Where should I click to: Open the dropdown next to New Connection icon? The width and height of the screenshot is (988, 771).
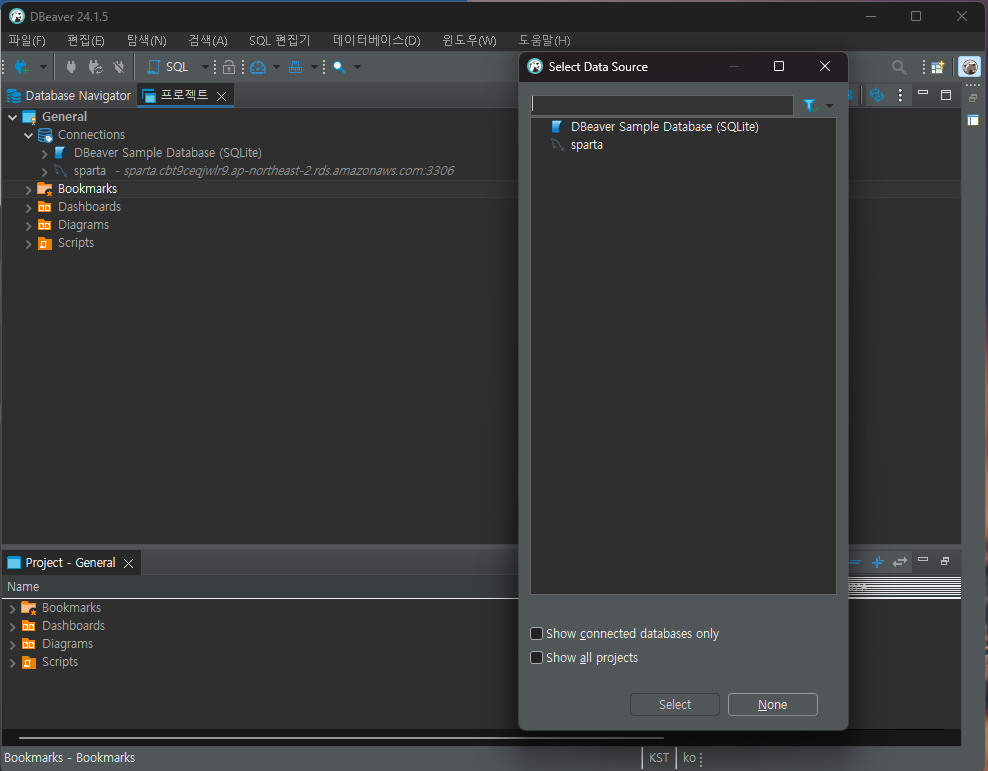pos(43,67)
